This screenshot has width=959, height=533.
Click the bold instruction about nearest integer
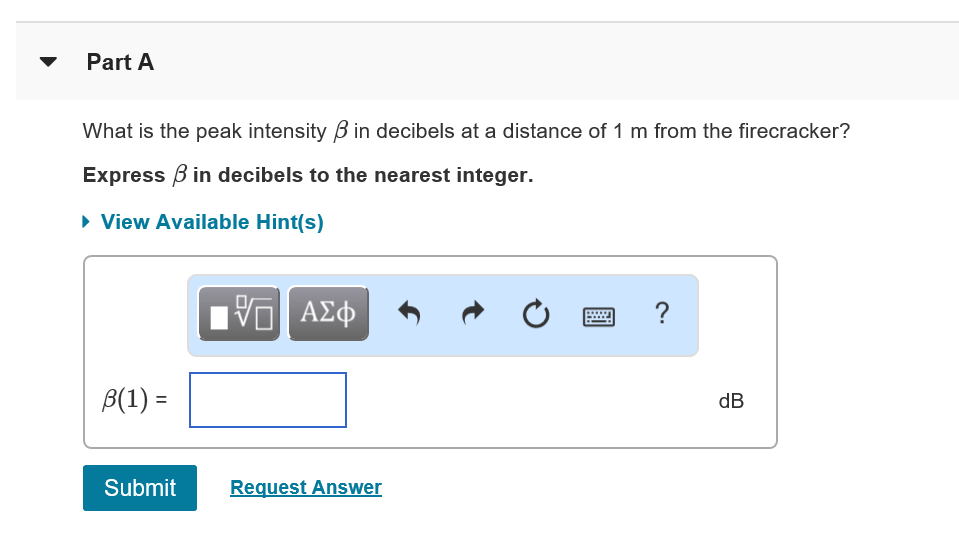pos(308,175)
